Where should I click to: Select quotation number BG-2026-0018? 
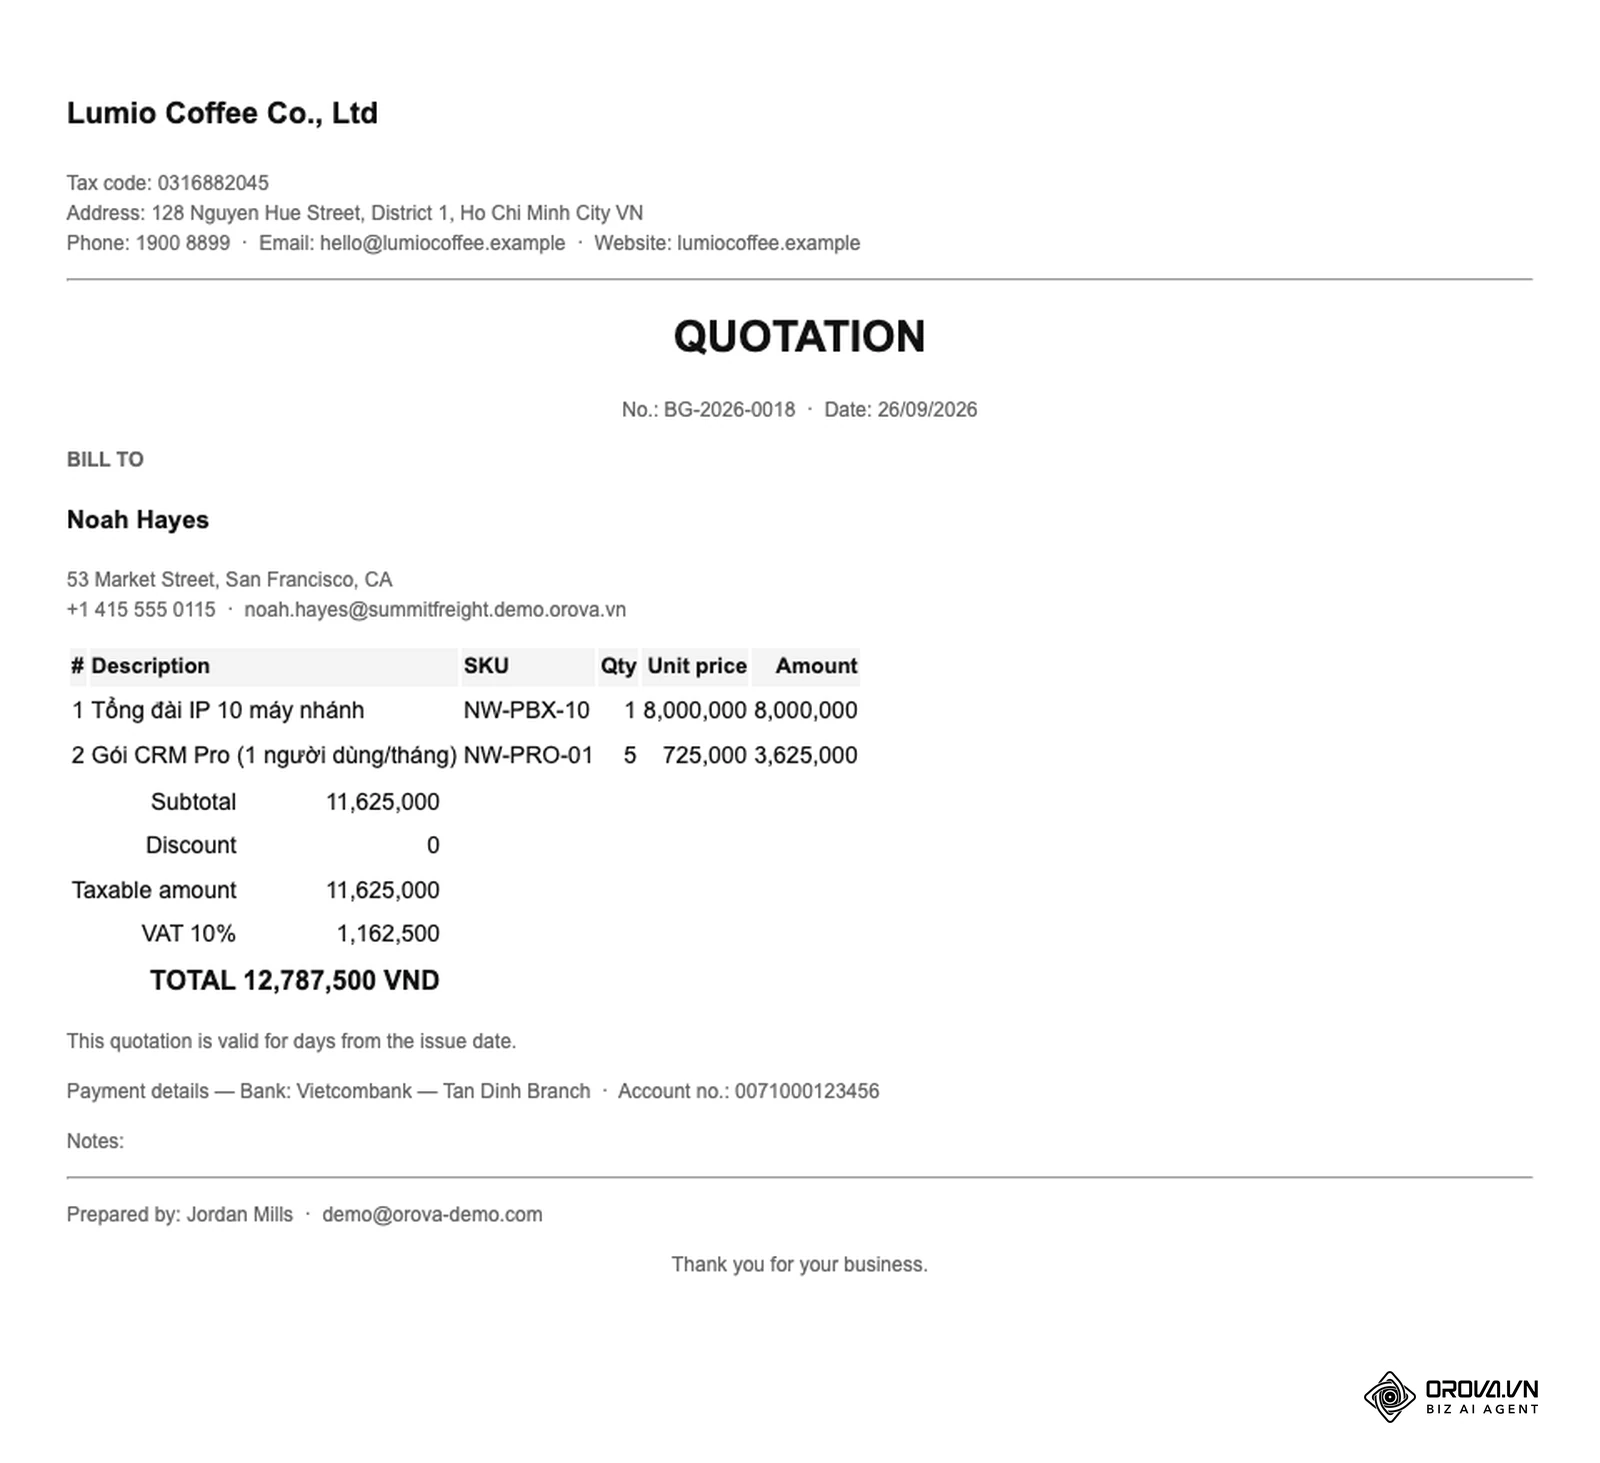click(x=729, y=409)
